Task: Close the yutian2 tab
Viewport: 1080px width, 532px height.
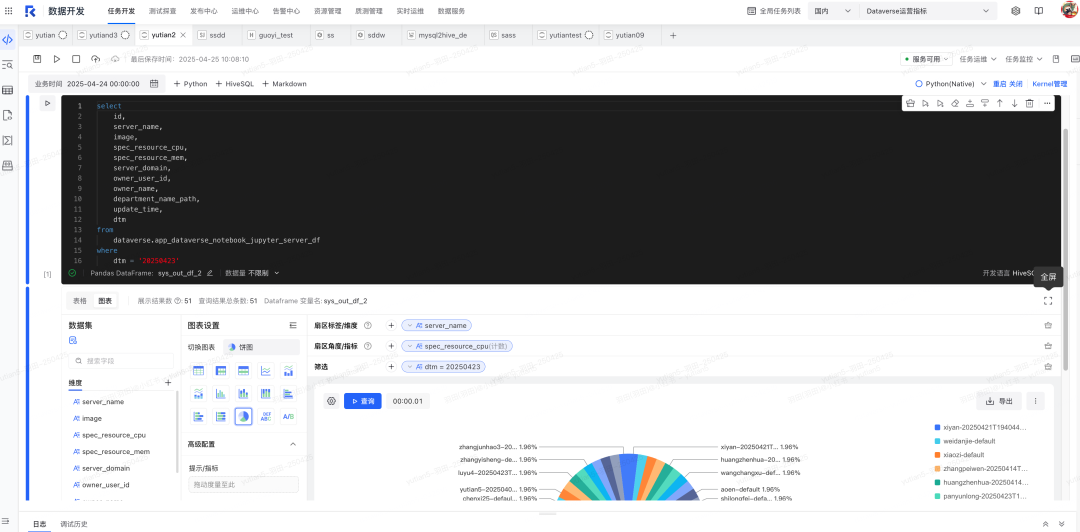Action: coord(183,35)
